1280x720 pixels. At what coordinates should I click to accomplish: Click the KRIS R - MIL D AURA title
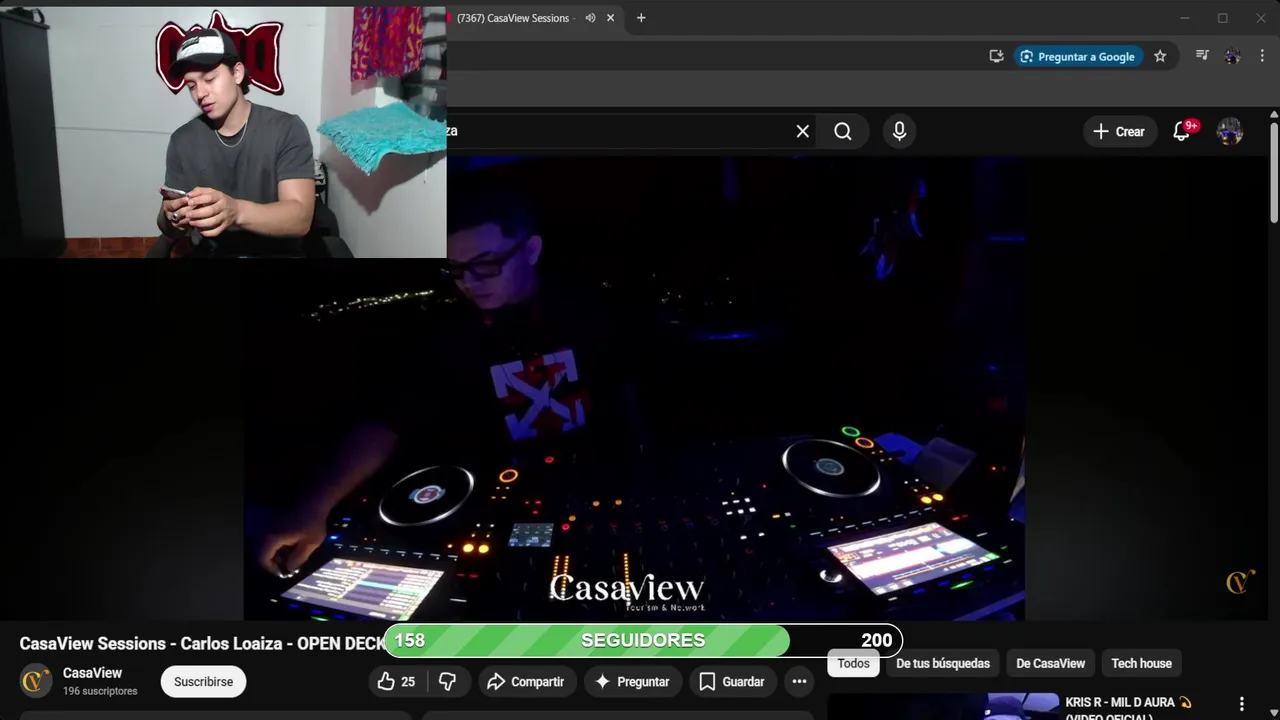(1128, 708)
